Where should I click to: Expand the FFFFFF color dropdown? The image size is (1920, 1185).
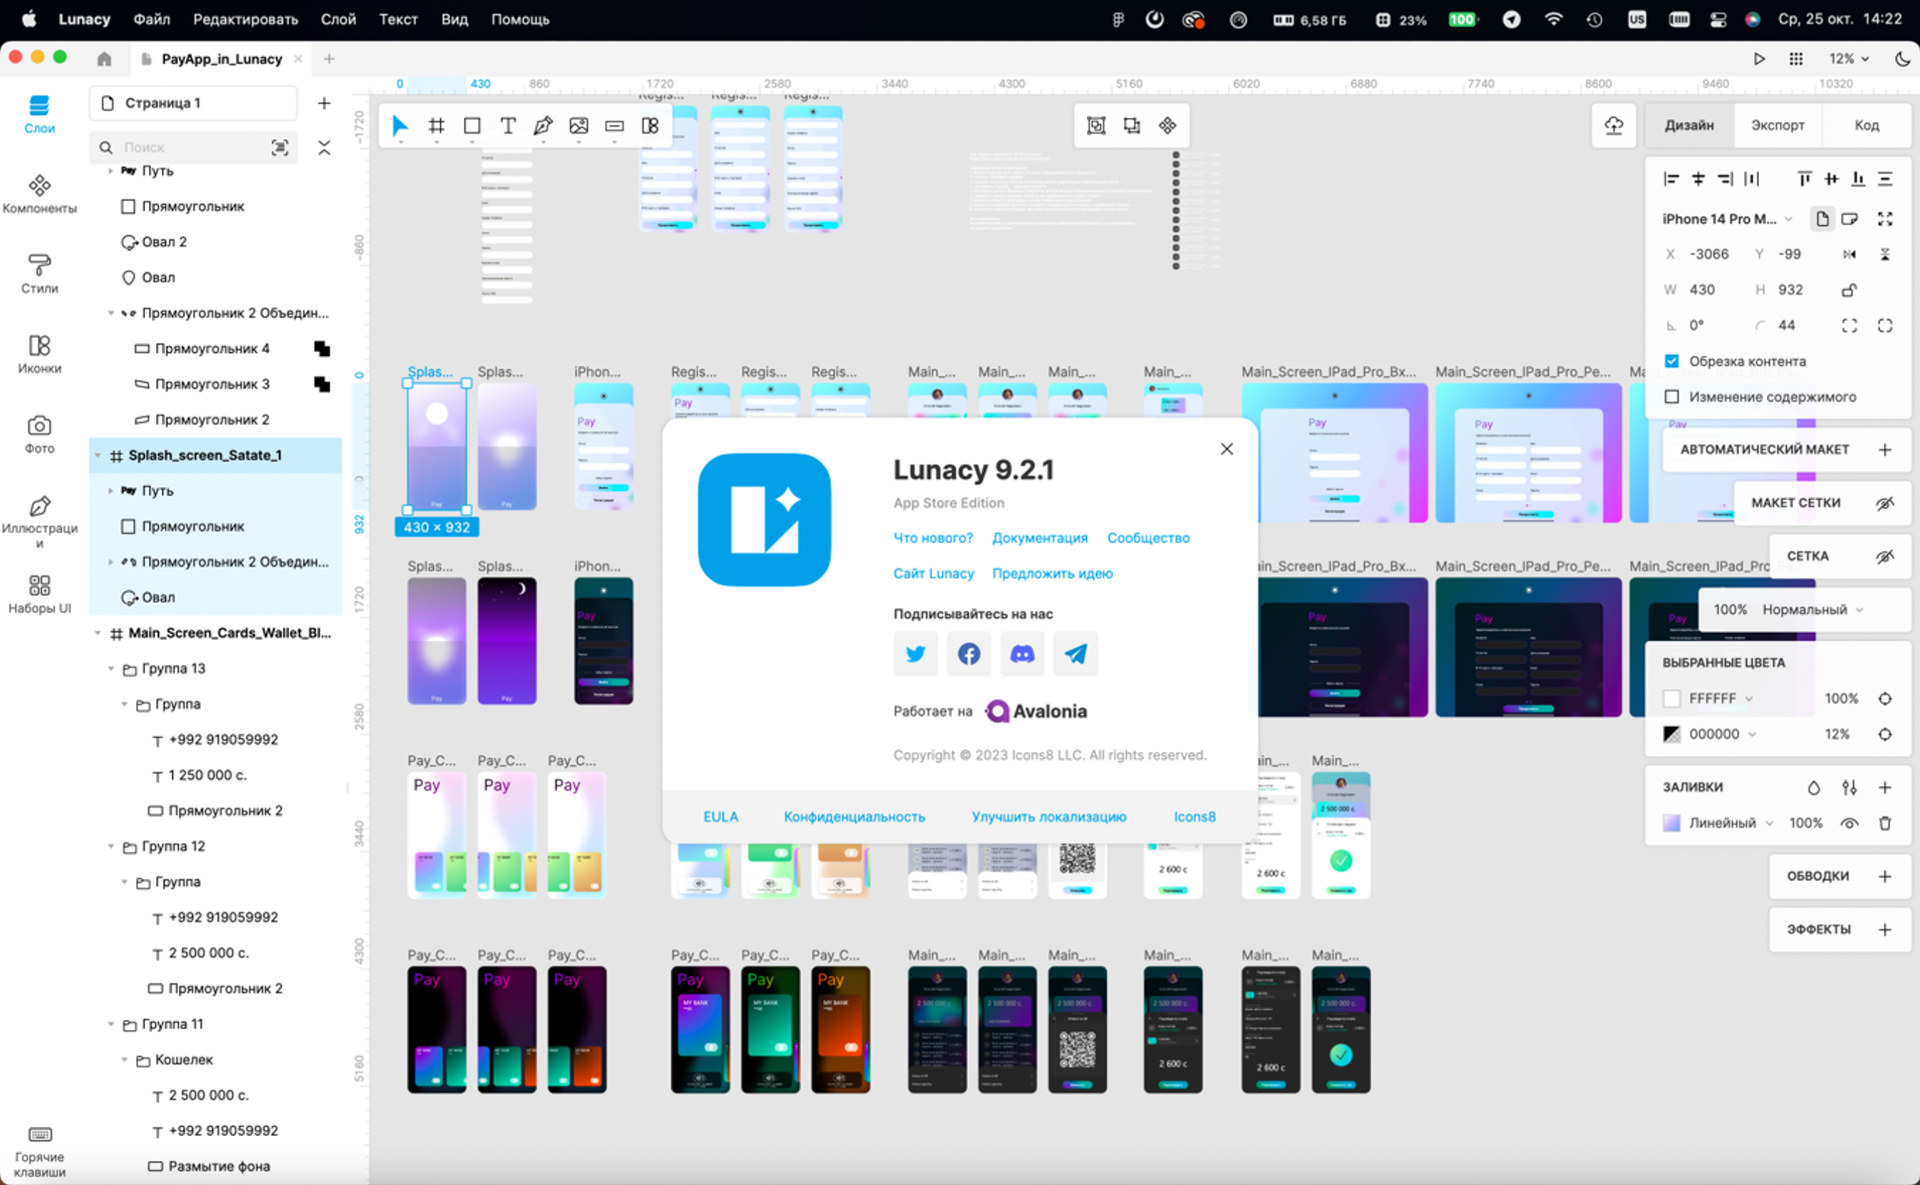(1749, 699)
